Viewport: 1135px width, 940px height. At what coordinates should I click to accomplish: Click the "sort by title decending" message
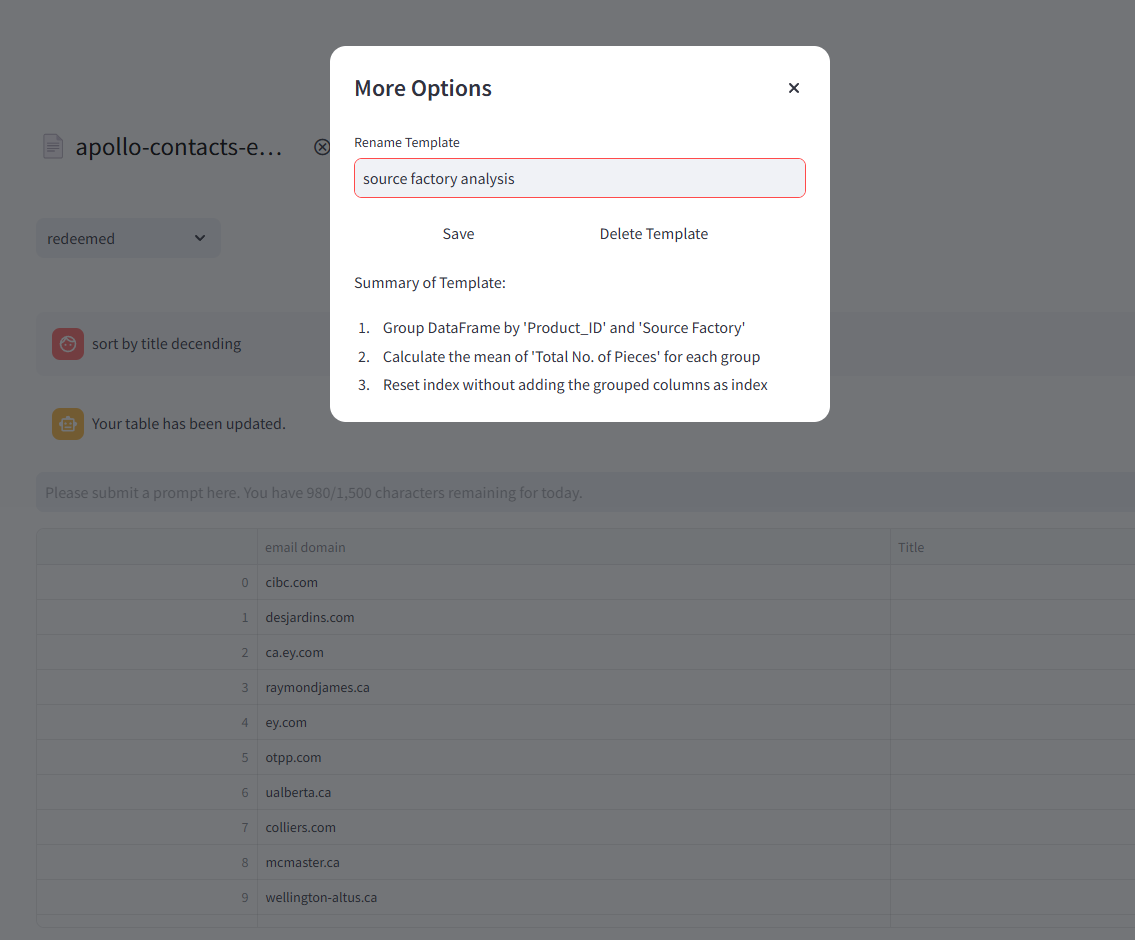pyautogui.click(x=166, y=344)
